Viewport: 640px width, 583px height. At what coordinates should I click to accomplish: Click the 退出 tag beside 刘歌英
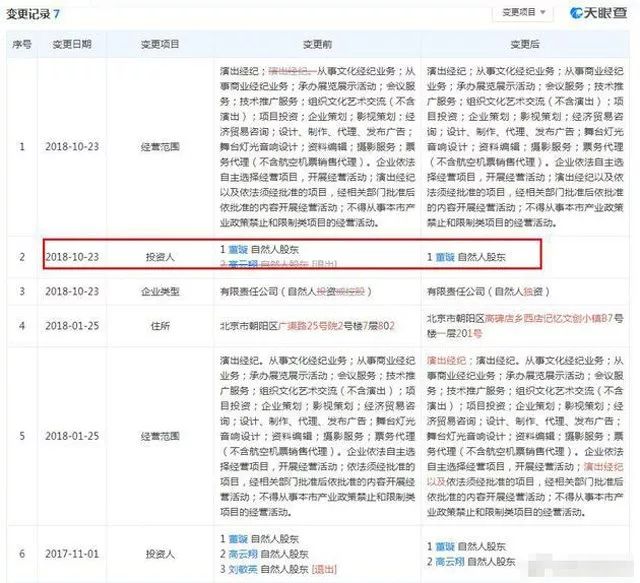click(x=325, y=568)
